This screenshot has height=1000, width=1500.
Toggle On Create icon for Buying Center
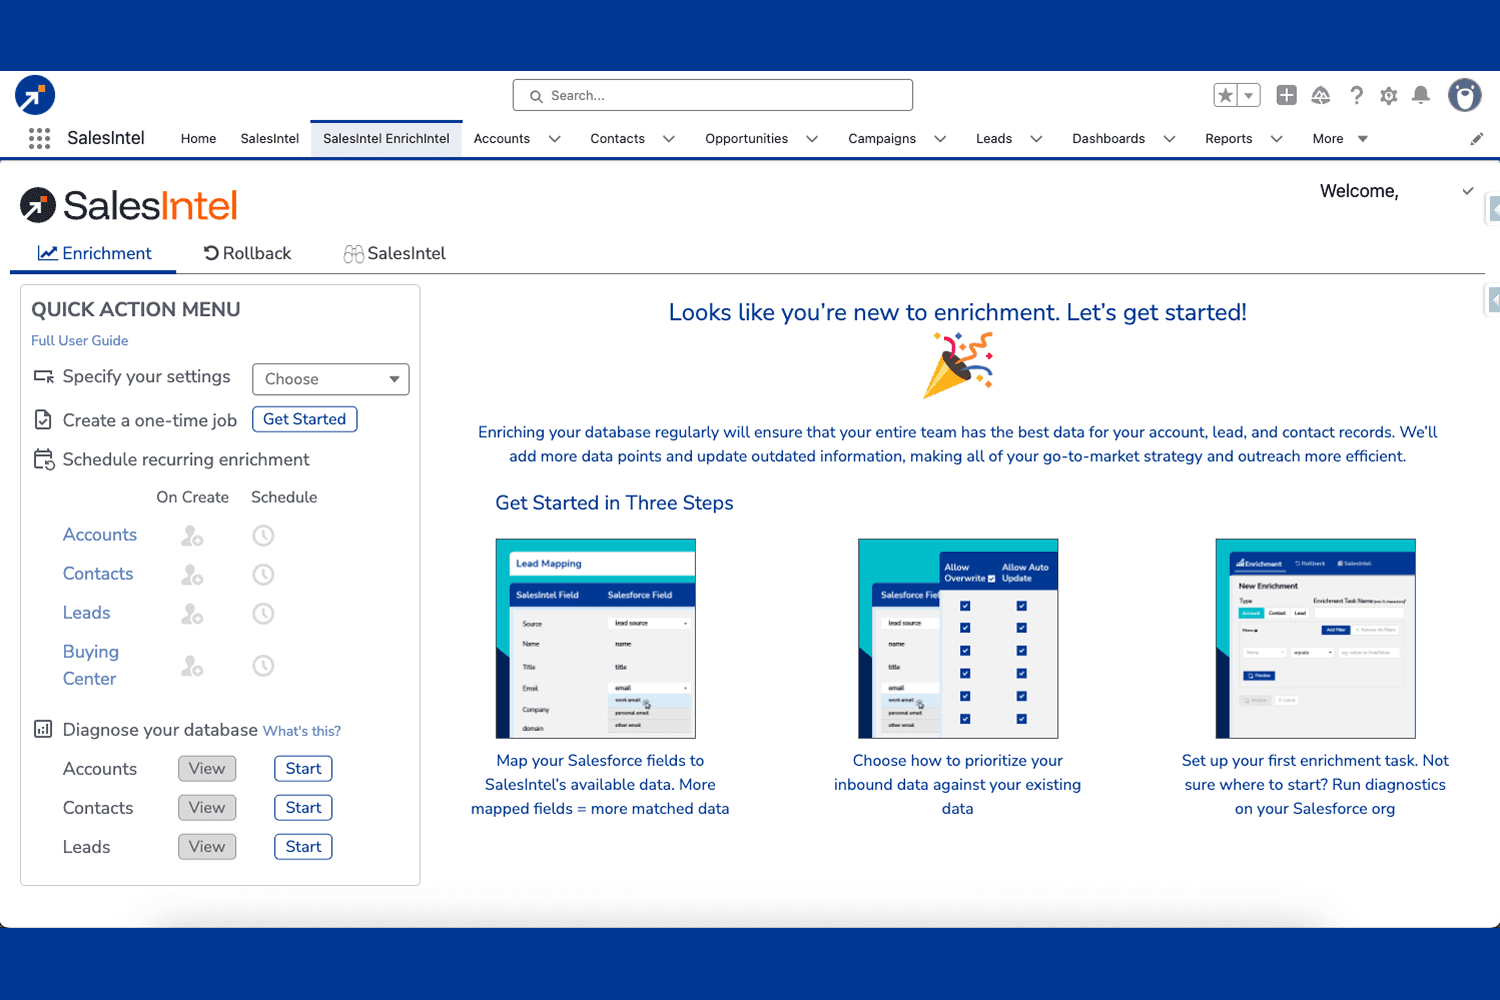pyautogui.click(x=192, y=666)
